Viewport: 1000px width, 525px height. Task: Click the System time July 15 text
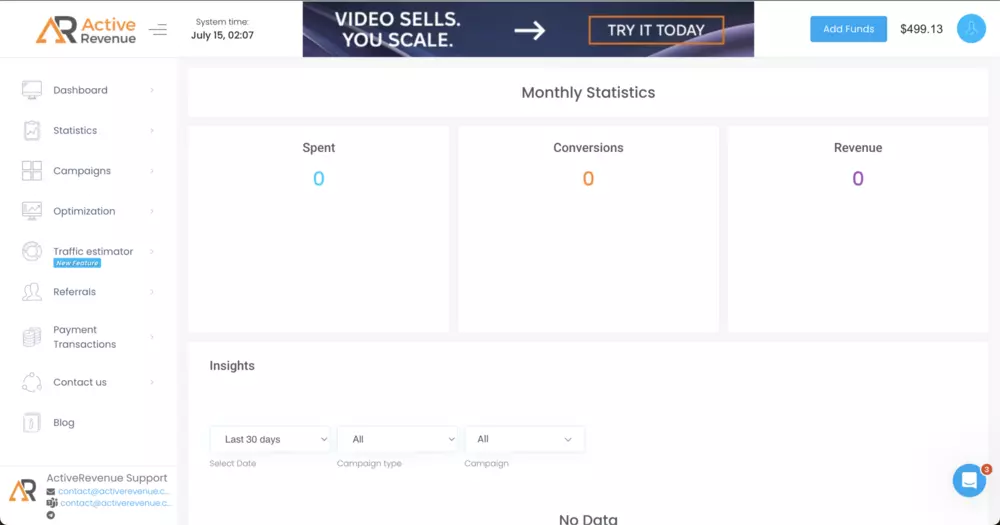coord(222,29)
